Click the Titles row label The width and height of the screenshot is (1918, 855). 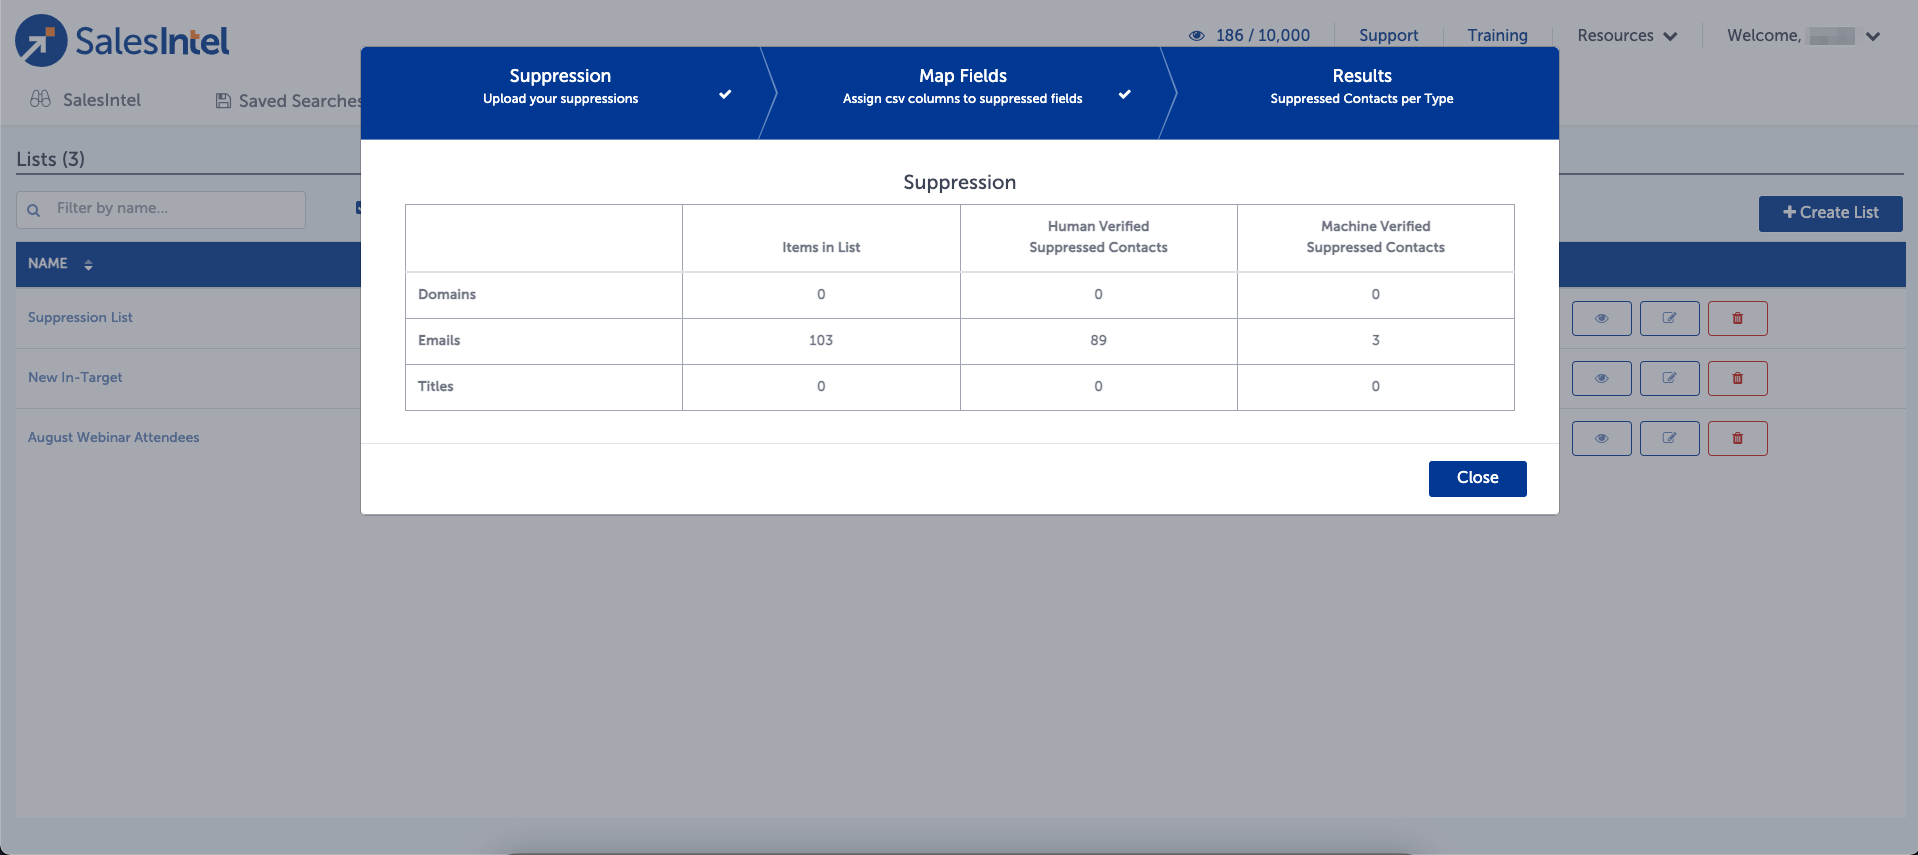point(435,387)
